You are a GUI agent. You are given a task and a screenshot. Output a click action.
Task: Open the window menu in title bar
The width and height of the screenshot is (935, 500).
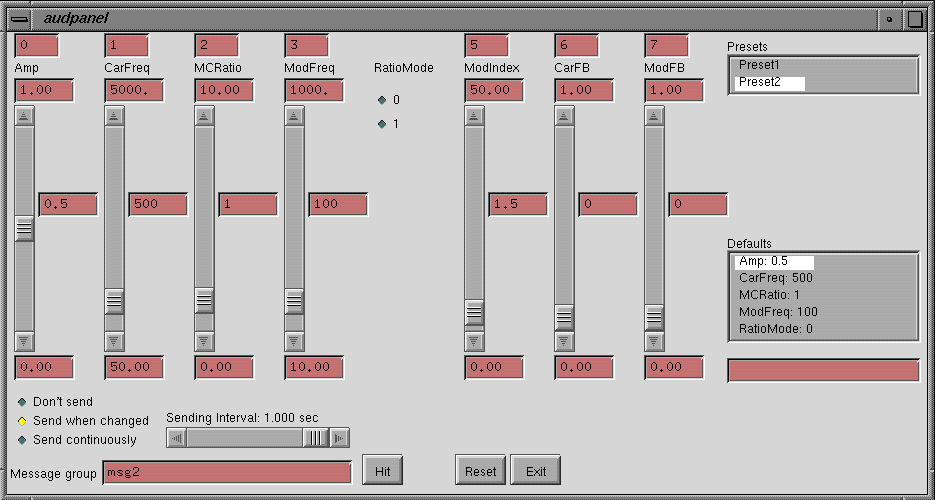coord(19,18)
